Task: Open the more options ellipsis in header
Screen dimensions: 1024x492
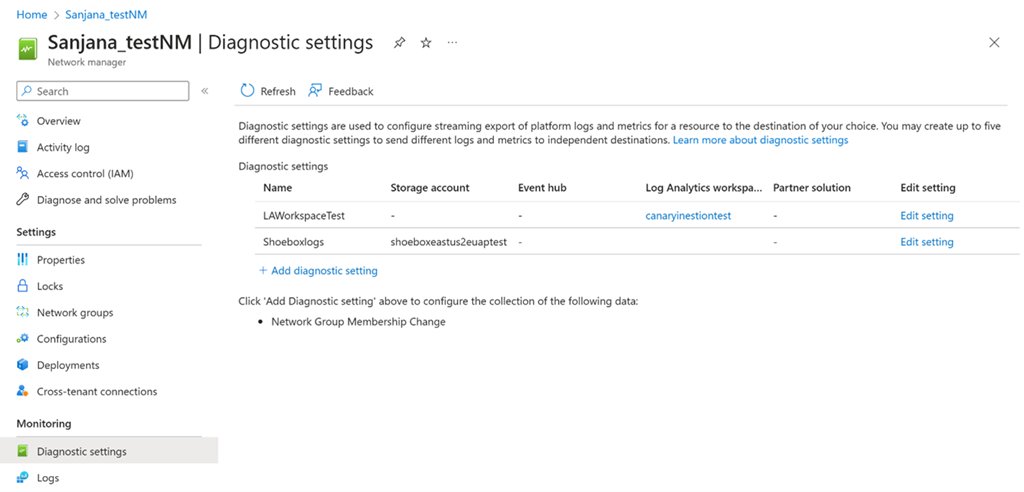Action: [452, 42]
